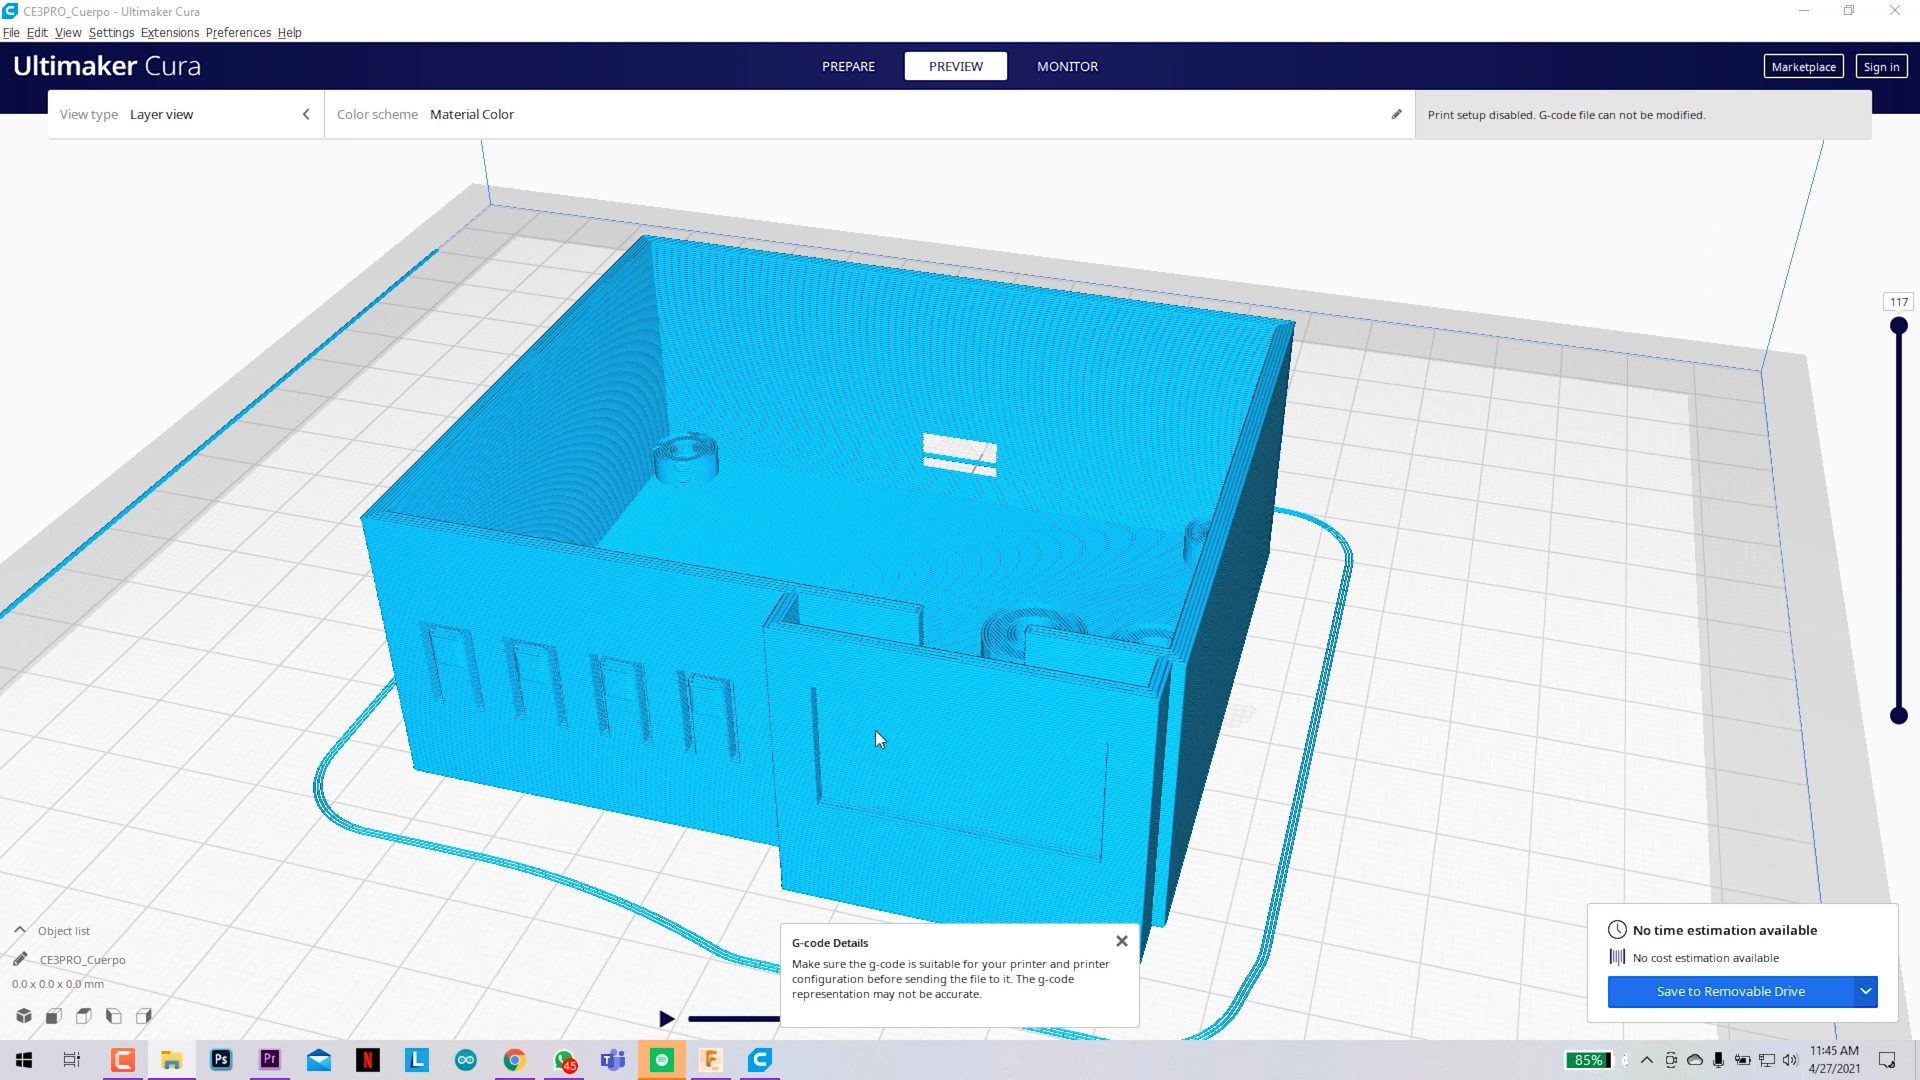Image resolution: width=1920 pixels, height=1080 pixels.
Task: Select the left side view icon
Action: tap(114, 1016)
